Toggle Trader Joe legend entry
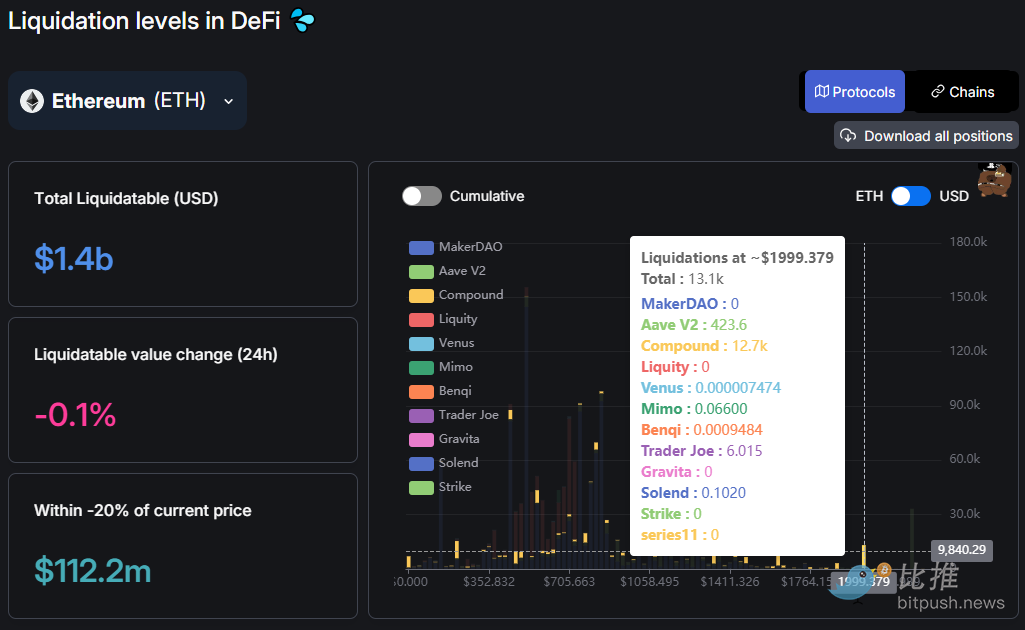This screenshot has height=630, width=1025. pyautogui.click(x=468, y=415)
